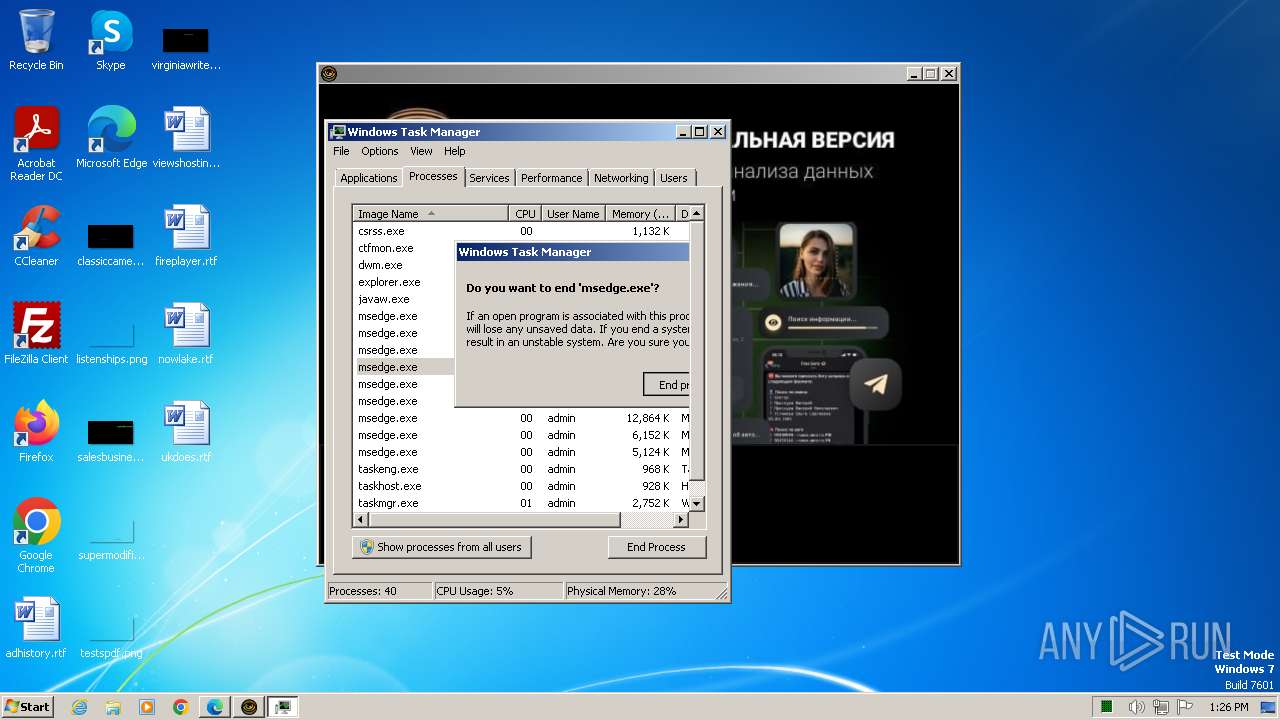
Task: Click the horizontal scrollbar right arrow
Action: 681,520
